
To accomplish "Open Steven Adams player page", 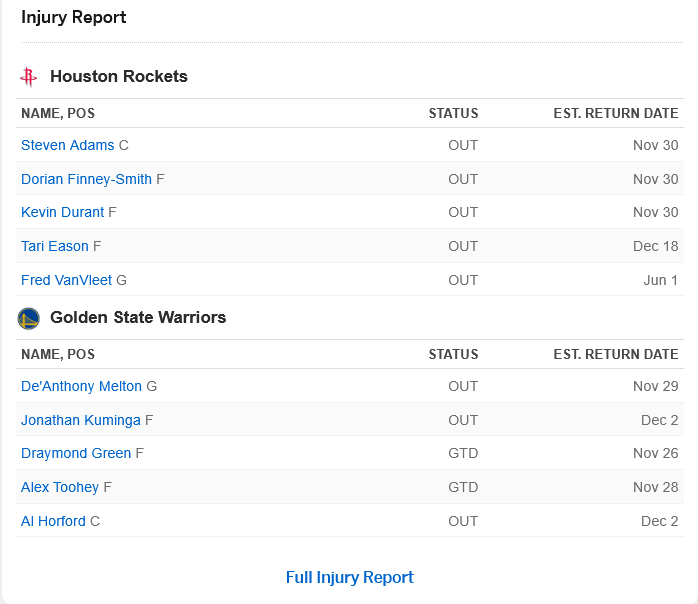I will [68, 146].
